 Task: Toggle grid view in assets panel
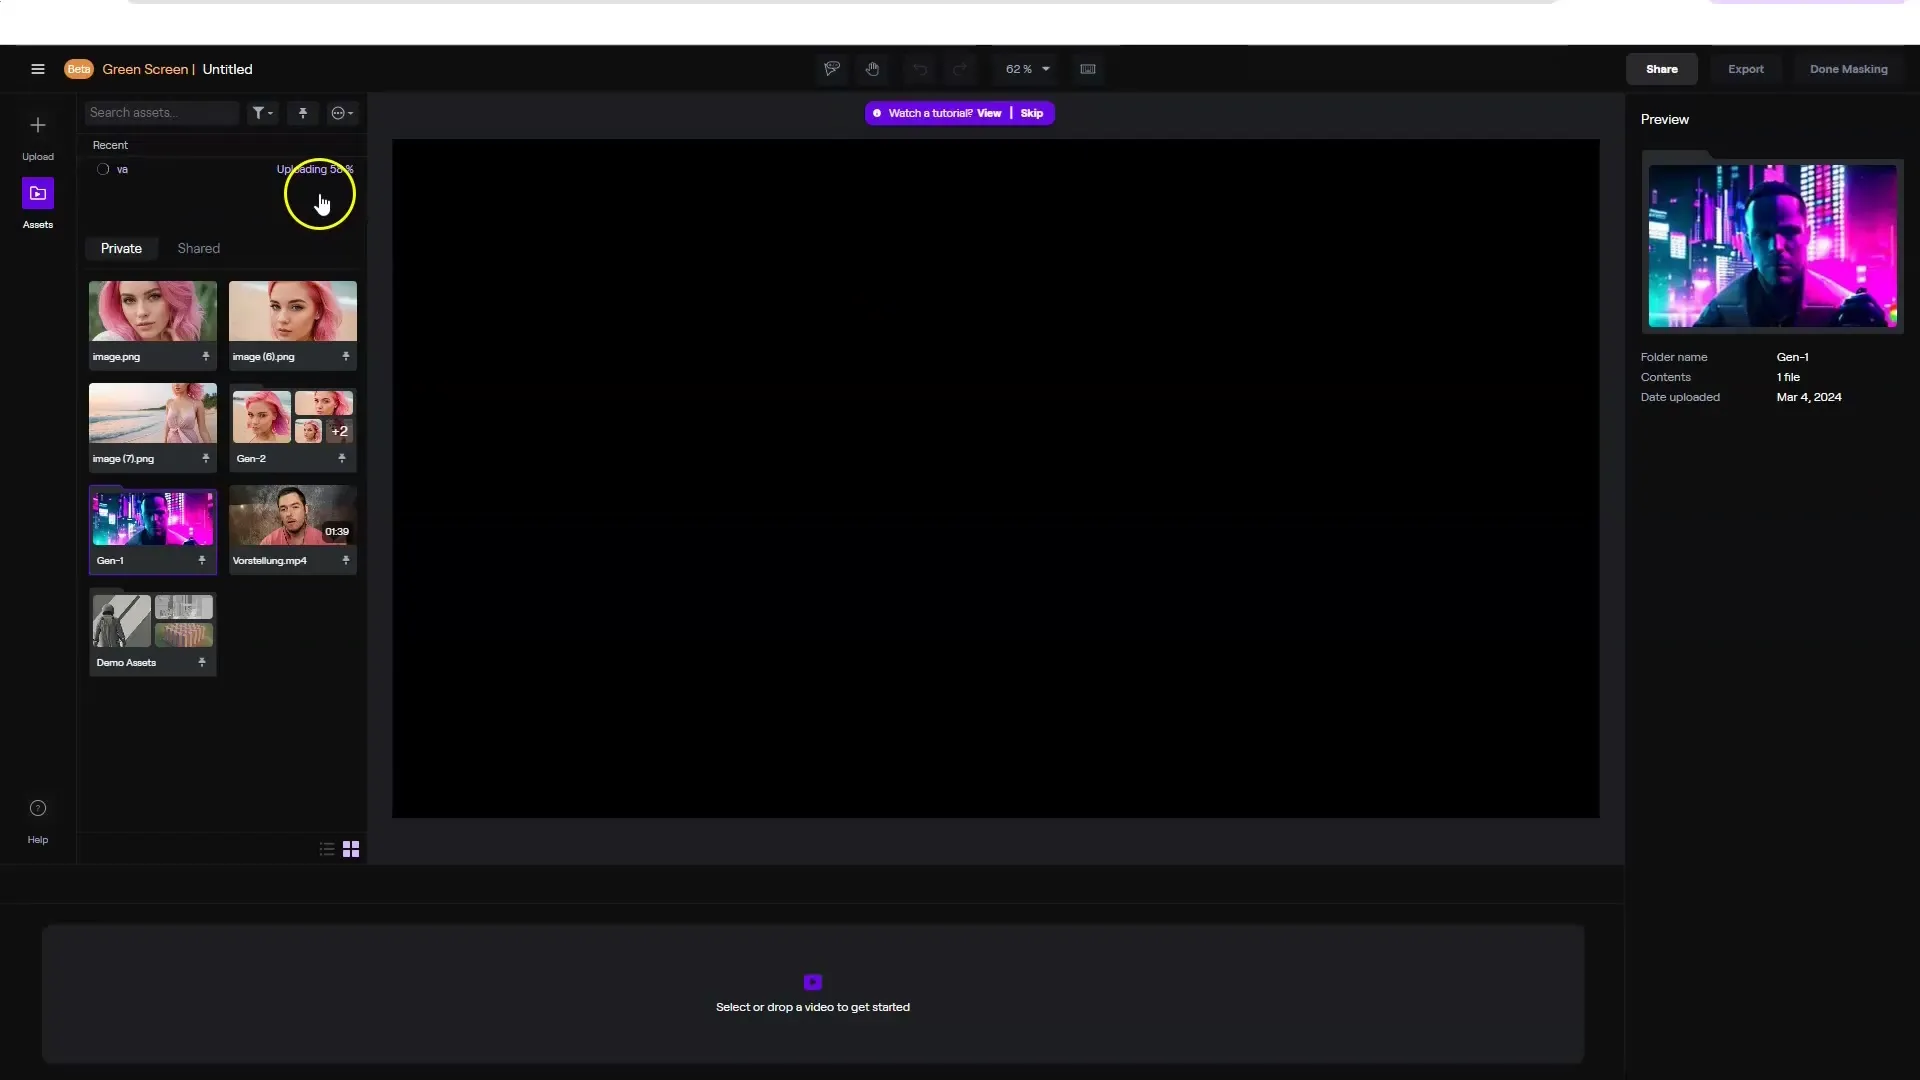click(x=351, y=849)
